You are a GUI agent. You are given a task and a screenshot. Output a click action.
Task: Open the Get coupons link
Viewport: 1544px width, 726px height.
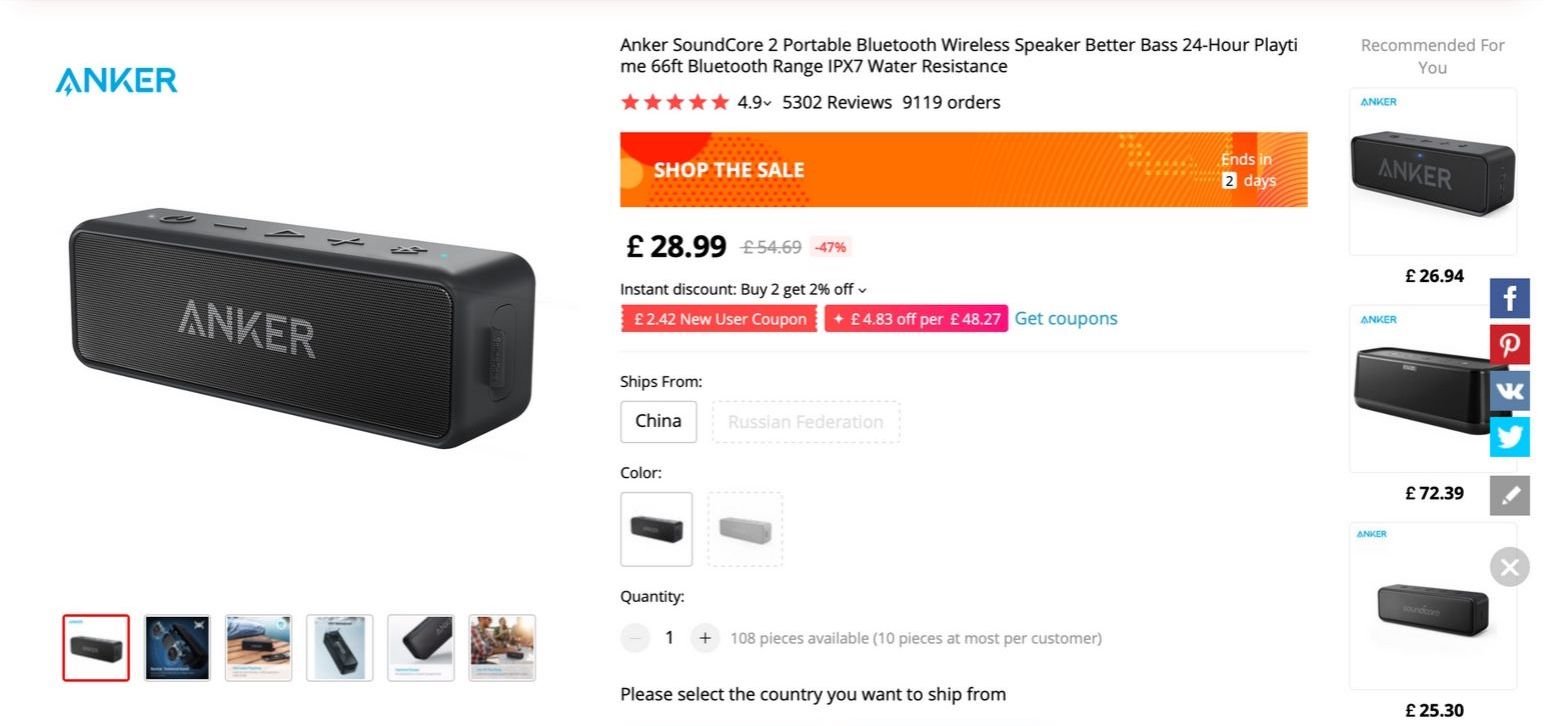point(1065,318)
